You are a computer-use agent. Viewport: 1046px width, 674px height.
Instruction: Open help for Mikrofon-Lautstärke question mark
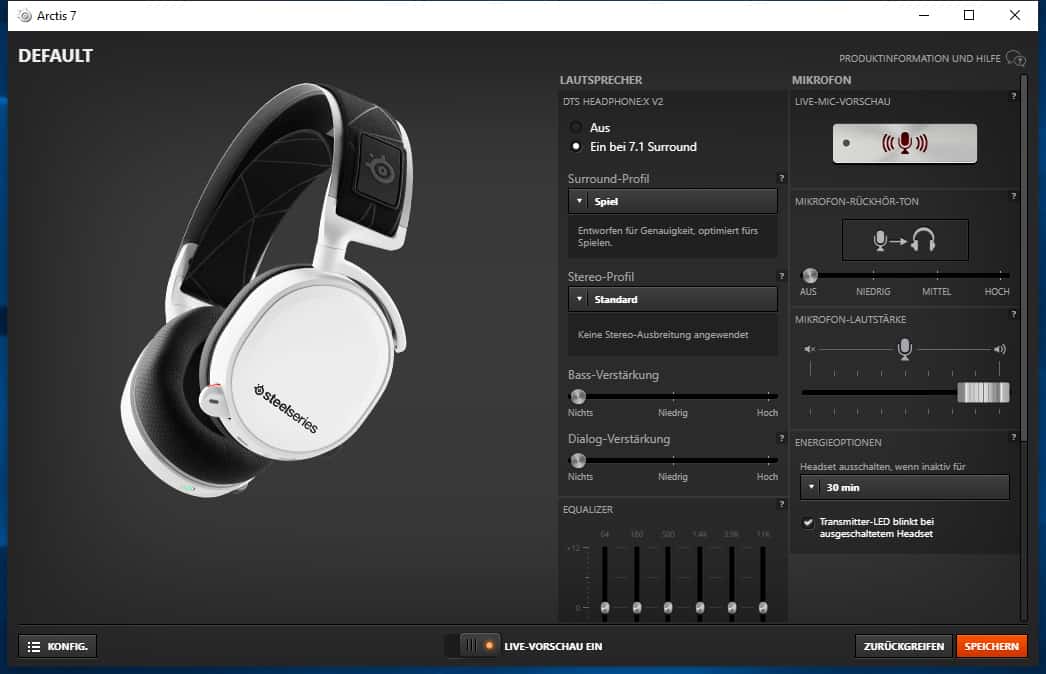pyautogui.click(x=1013, y=314)
